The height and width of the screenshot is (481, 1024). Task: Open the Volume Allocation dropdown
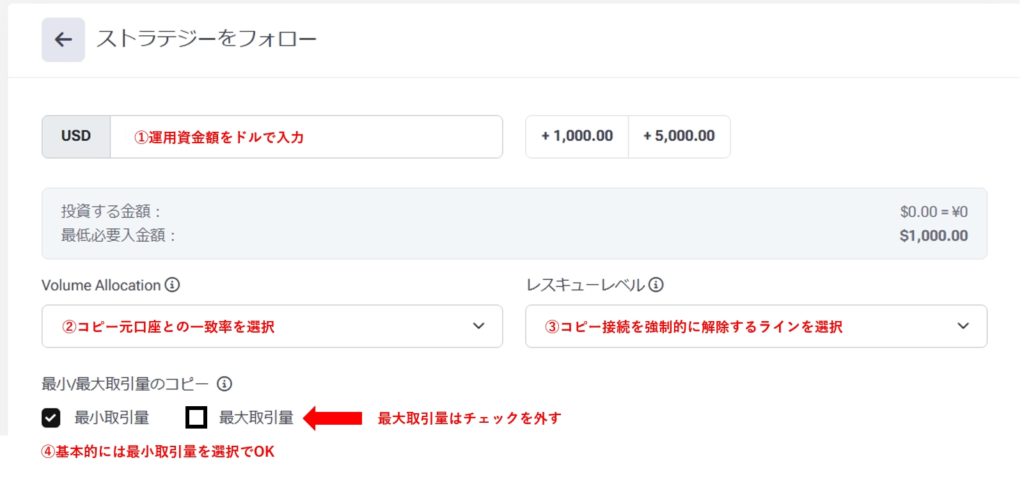272,326
